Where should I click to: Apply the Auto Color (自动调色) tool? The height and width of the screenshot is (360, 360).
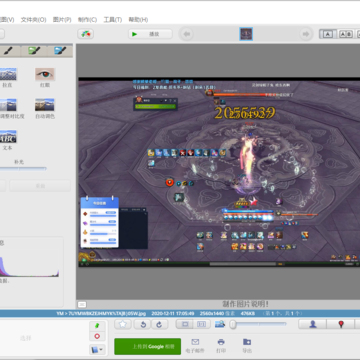[45, 109]
